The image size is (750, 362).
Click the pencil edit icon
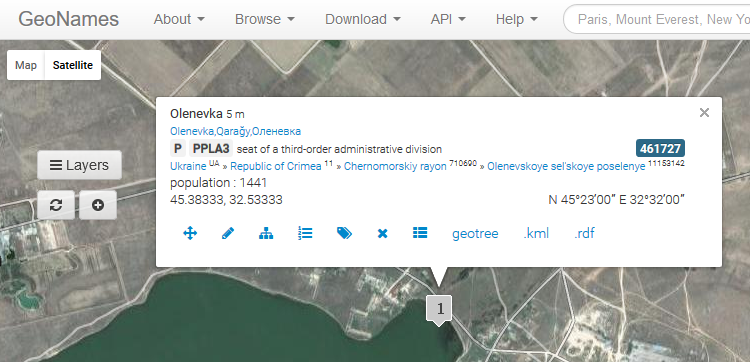[x=228, y=233]
